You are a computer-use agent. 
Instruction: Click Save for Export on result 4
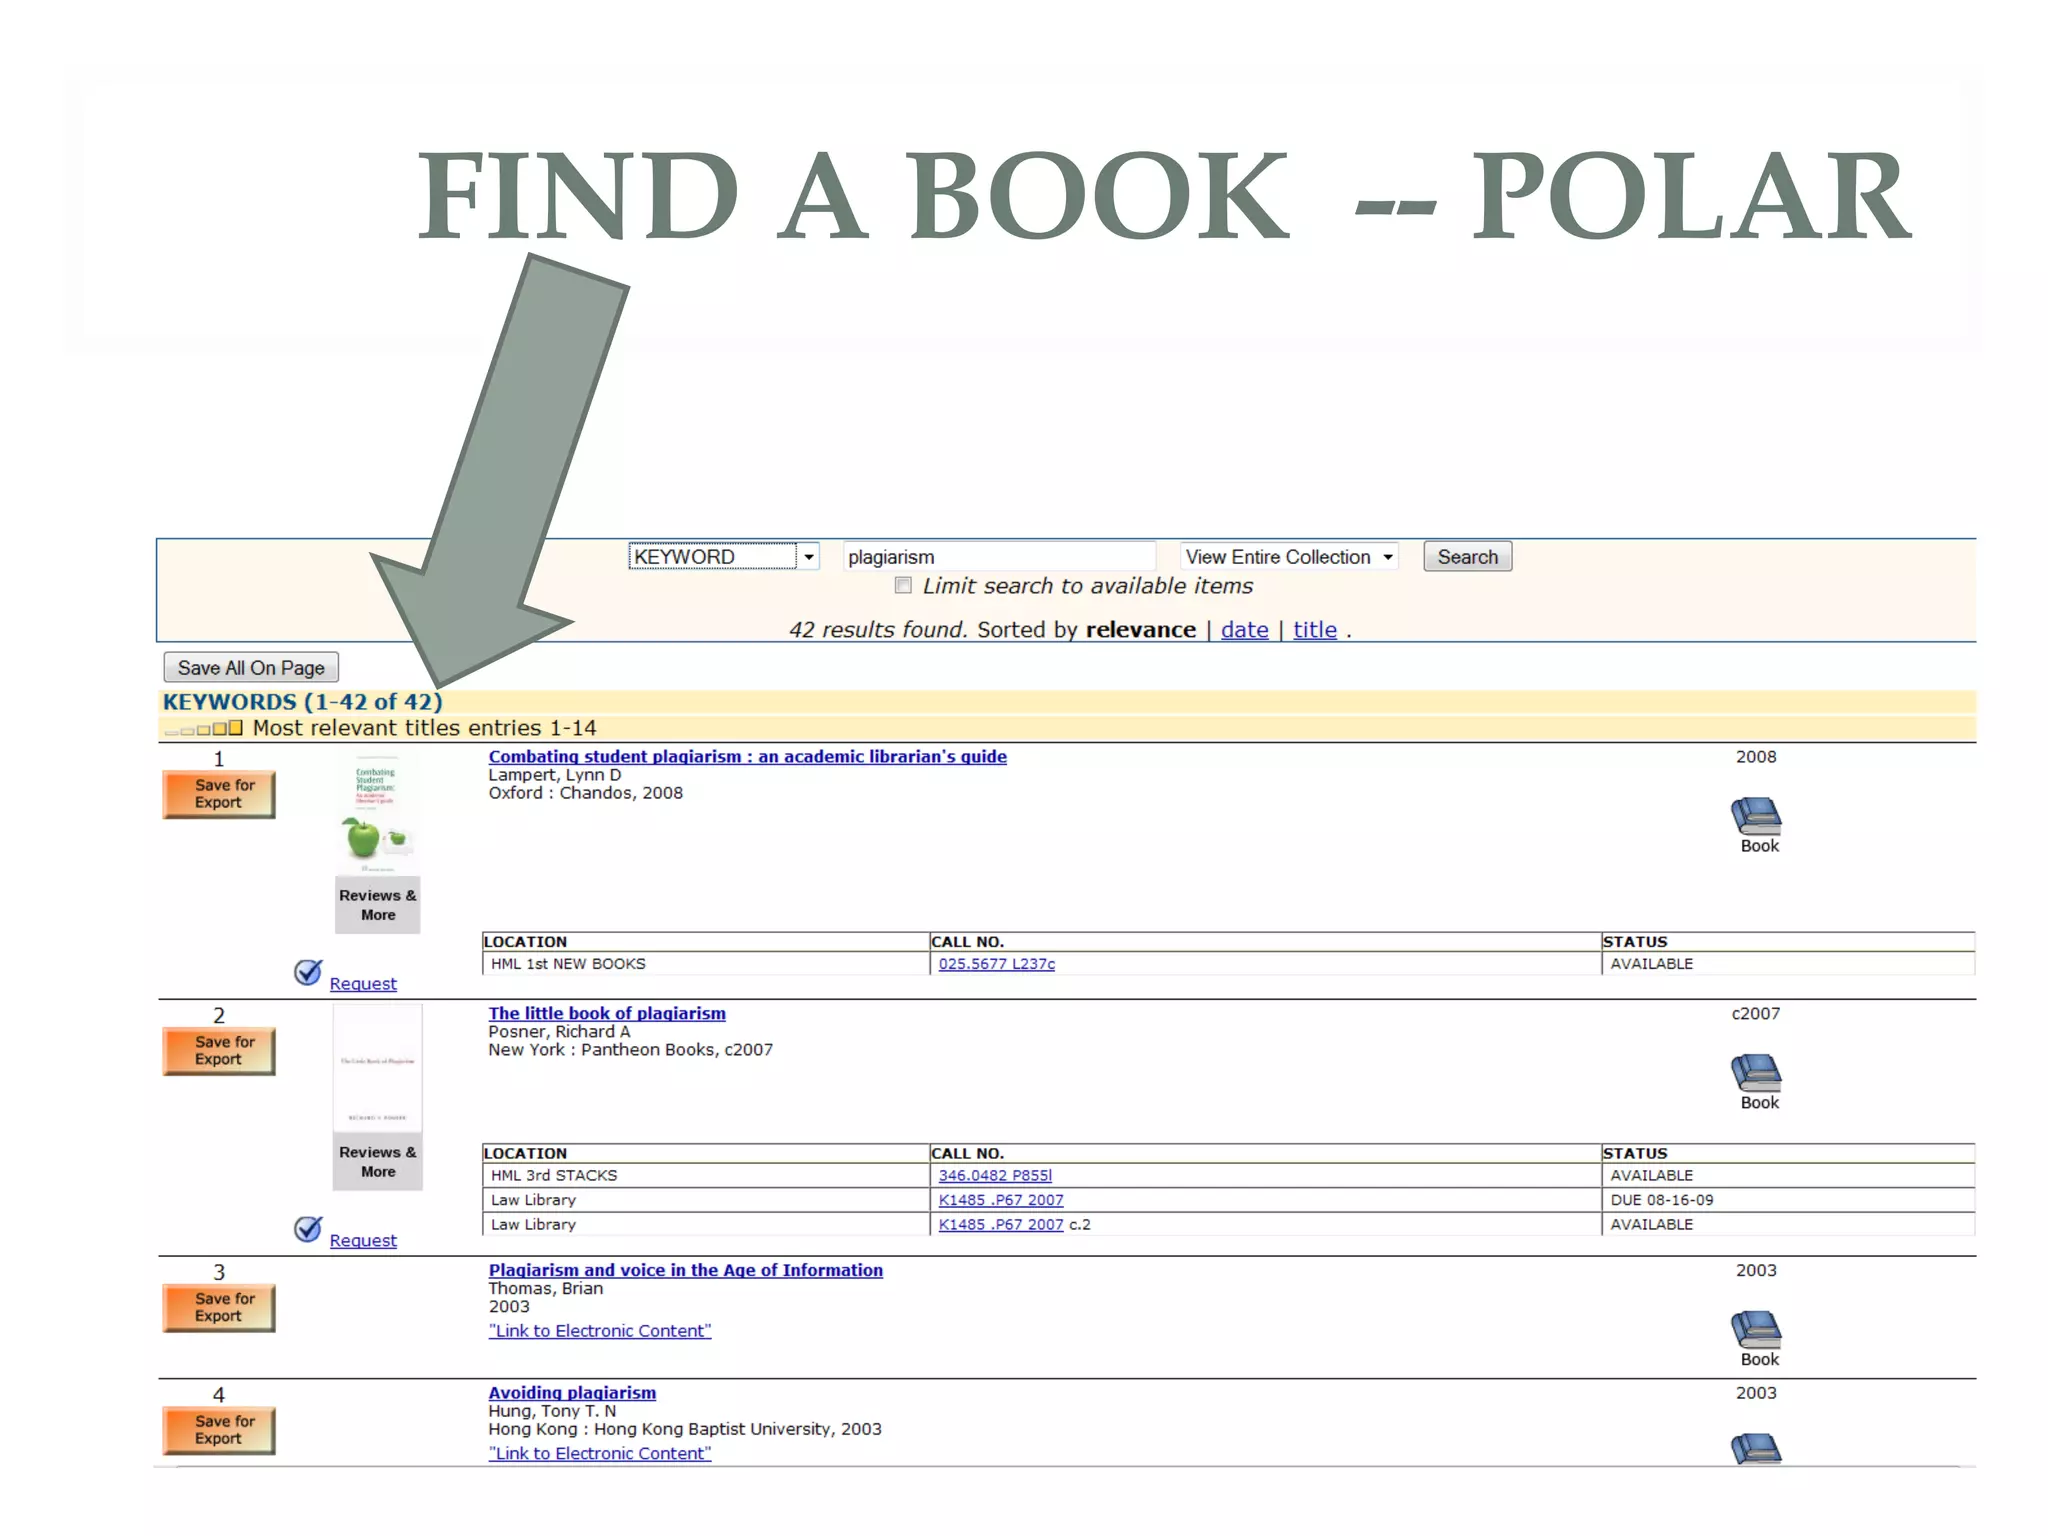219,1430
